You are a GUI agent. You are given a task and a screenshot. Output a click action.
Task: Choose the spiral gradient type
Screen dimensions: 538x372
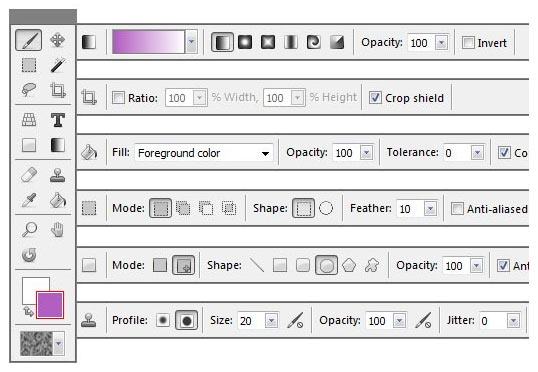[x=314, y=42]
